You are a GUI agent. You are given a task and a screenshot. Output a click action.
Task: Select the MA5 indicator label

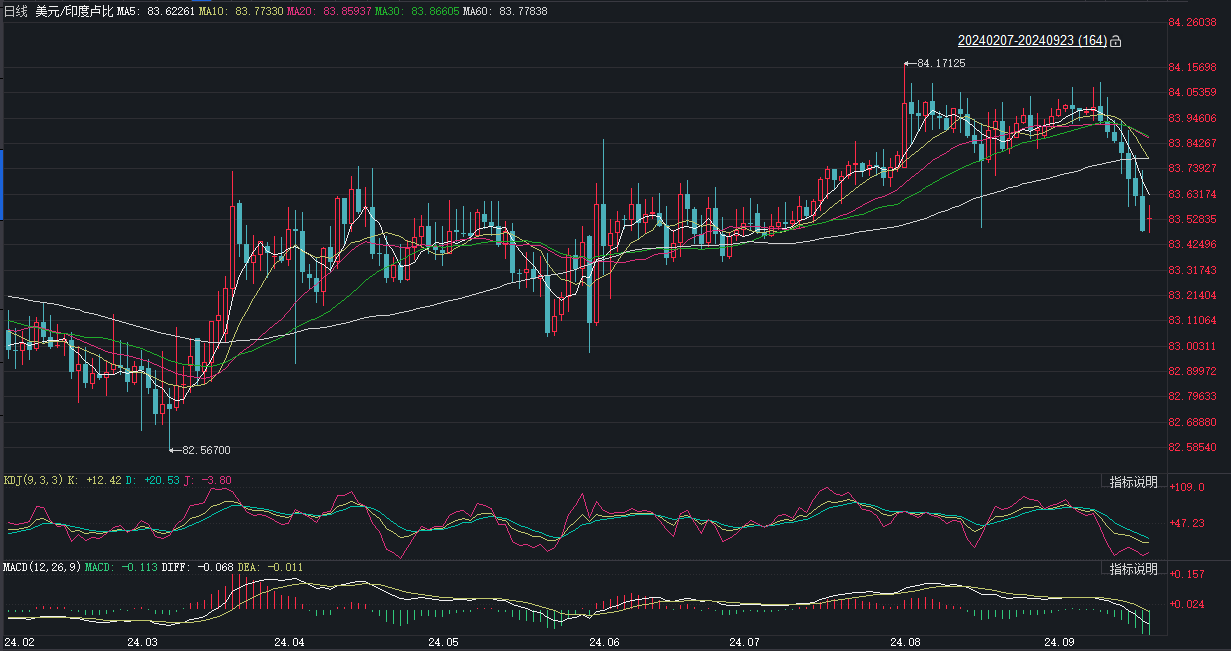coord(127,11)
